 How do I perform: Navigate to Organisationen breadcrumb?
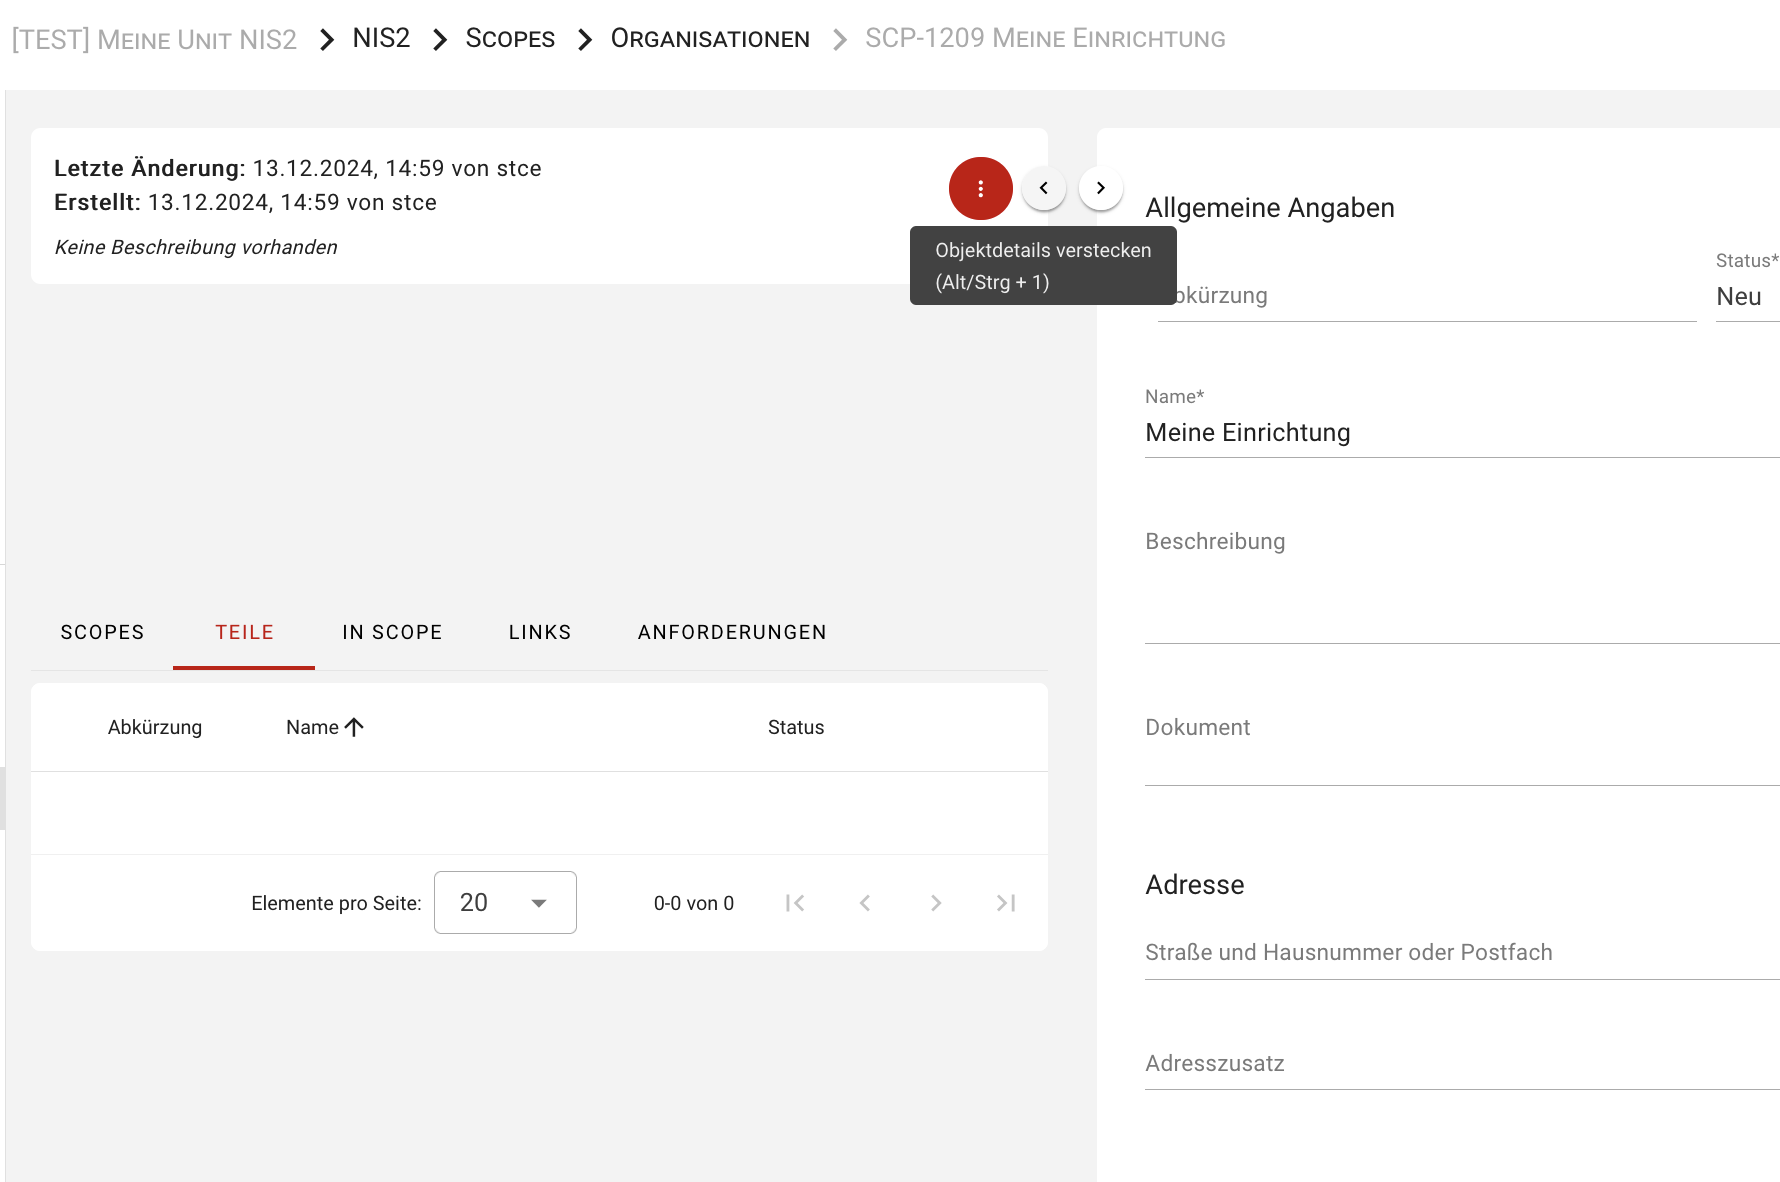pyautogui.click(x=710, y=38)
